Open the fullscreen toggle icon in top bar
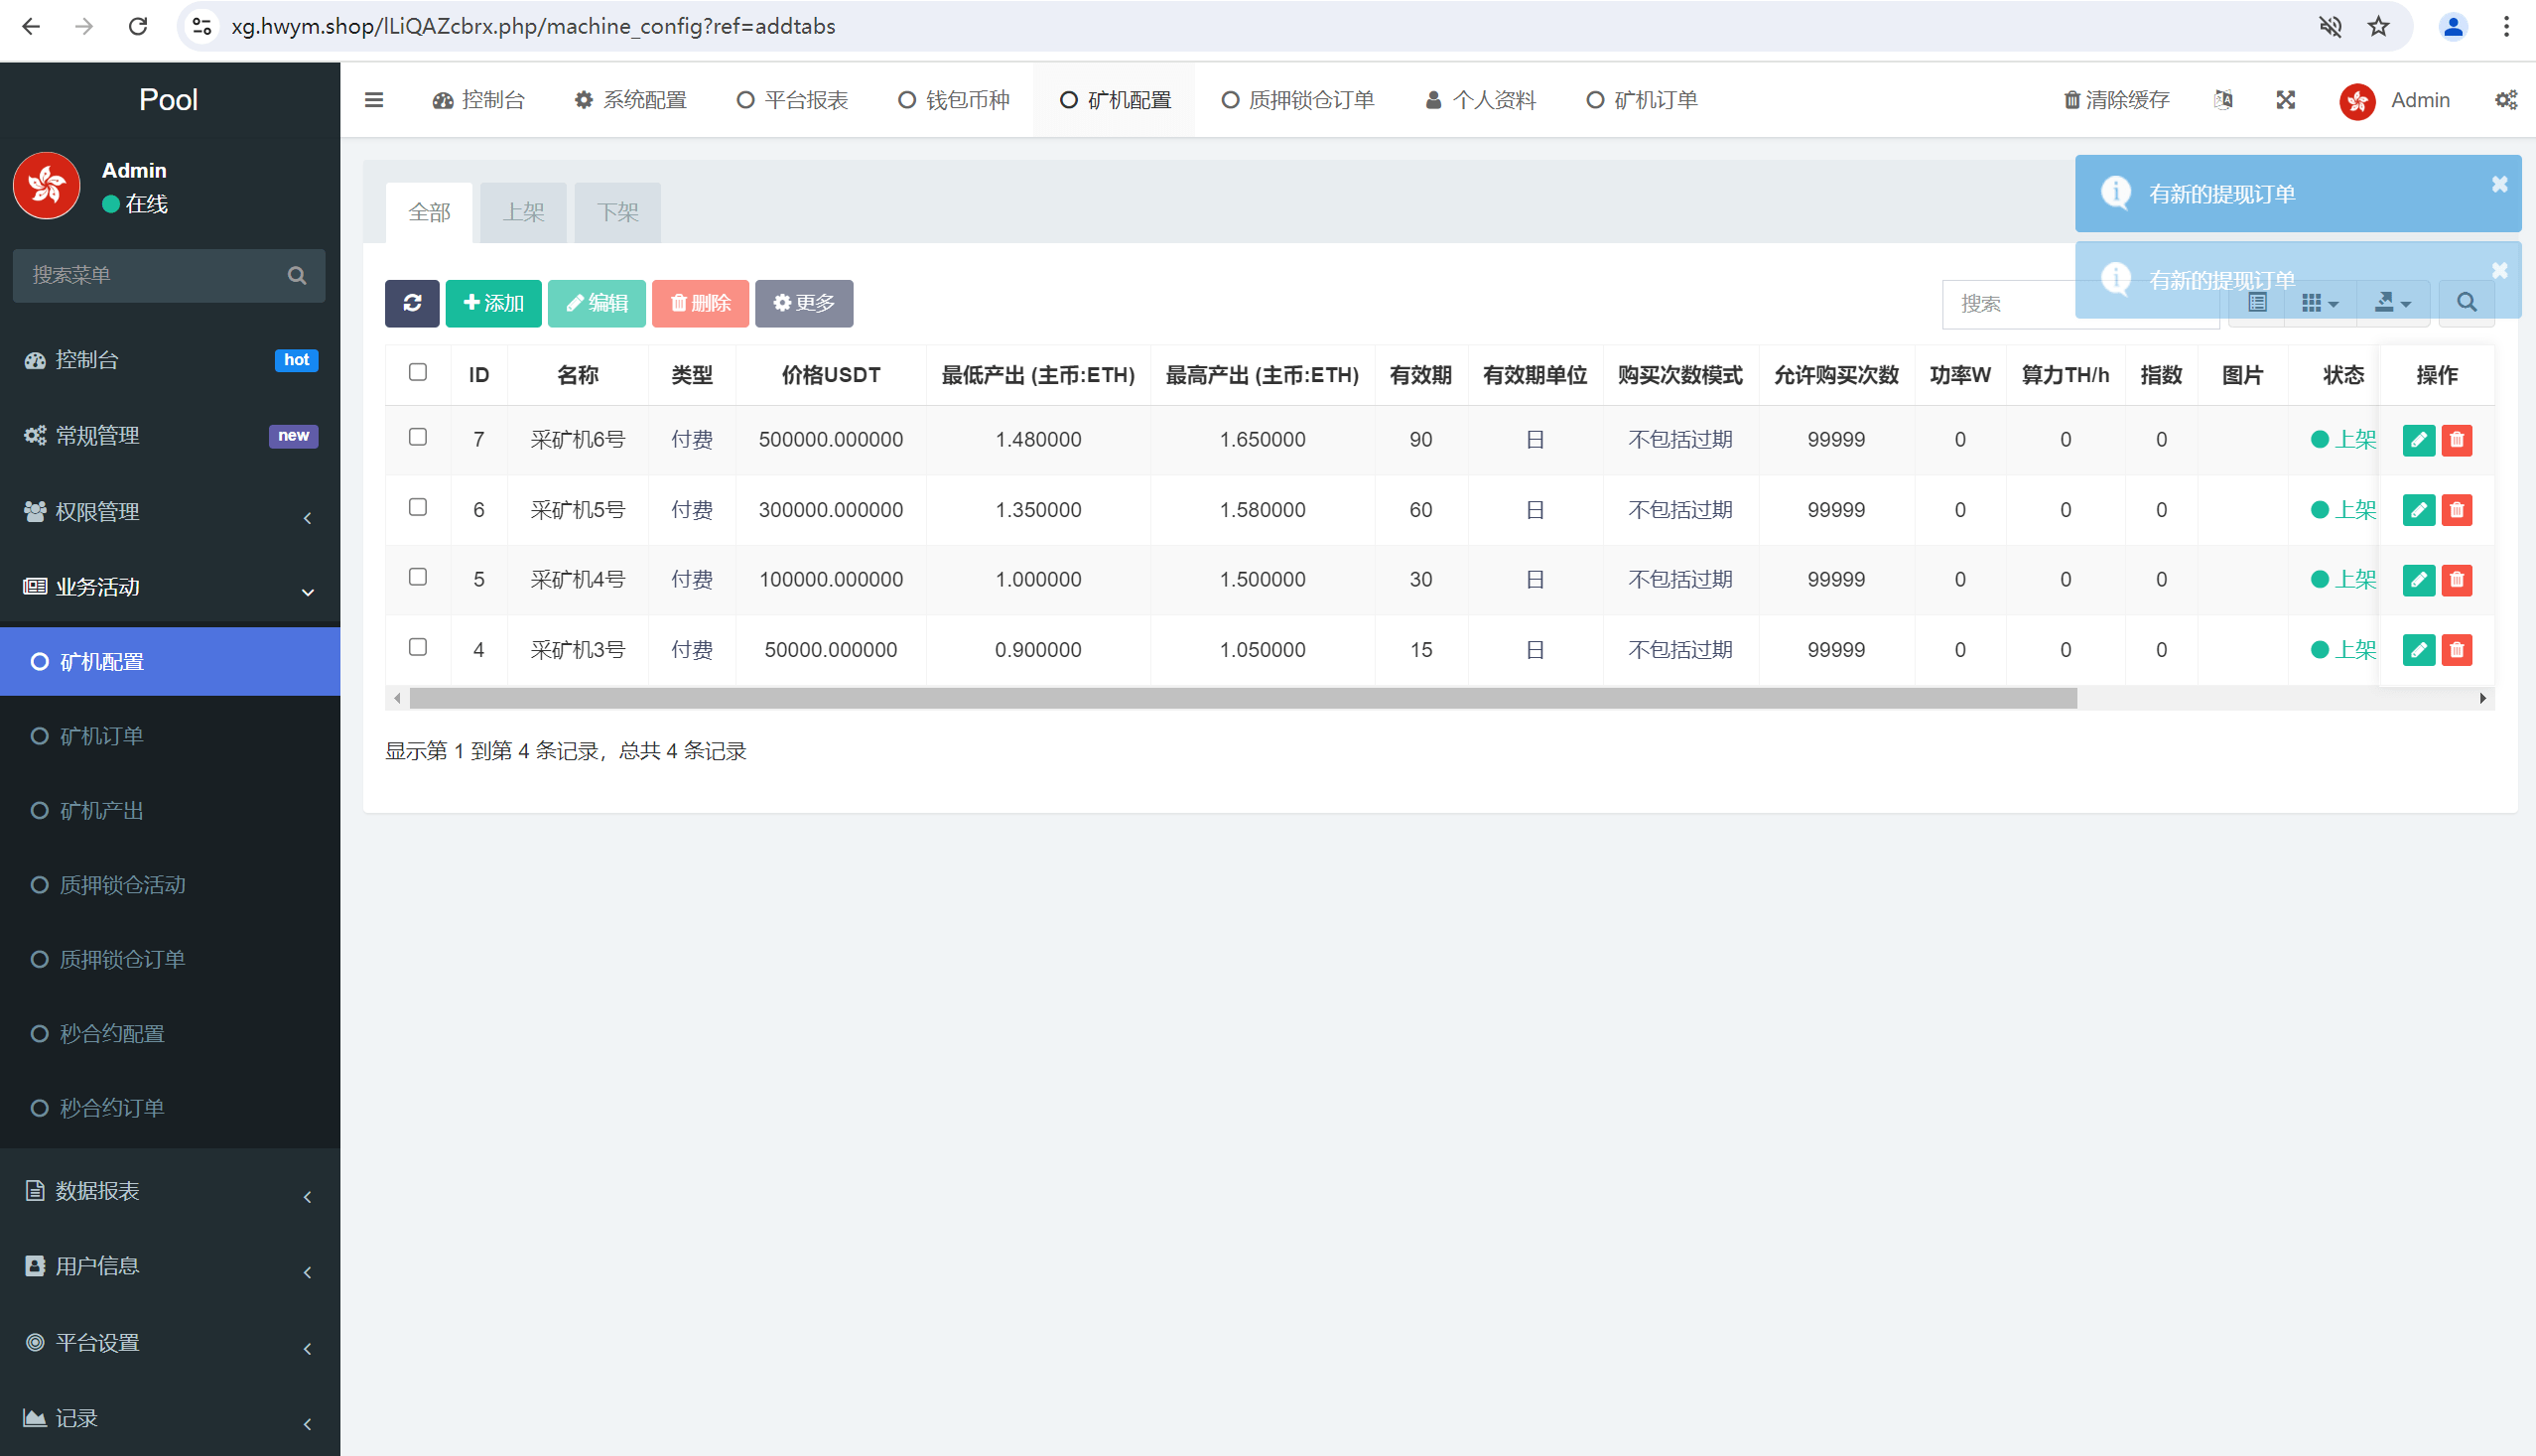Screen dimensions: 2536x1456 (x=2286, y=100)
